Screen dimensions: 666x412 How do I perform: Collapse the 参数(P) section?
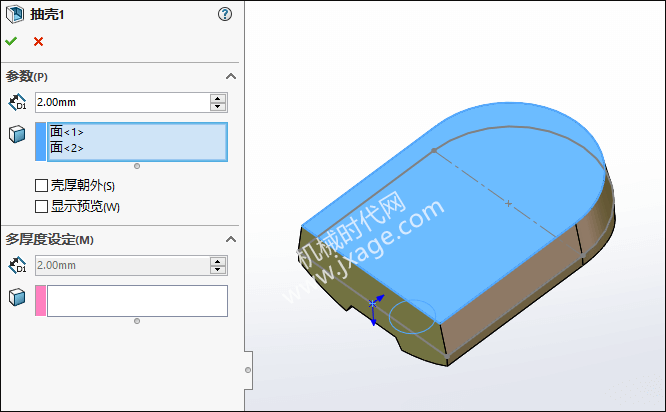231,76
